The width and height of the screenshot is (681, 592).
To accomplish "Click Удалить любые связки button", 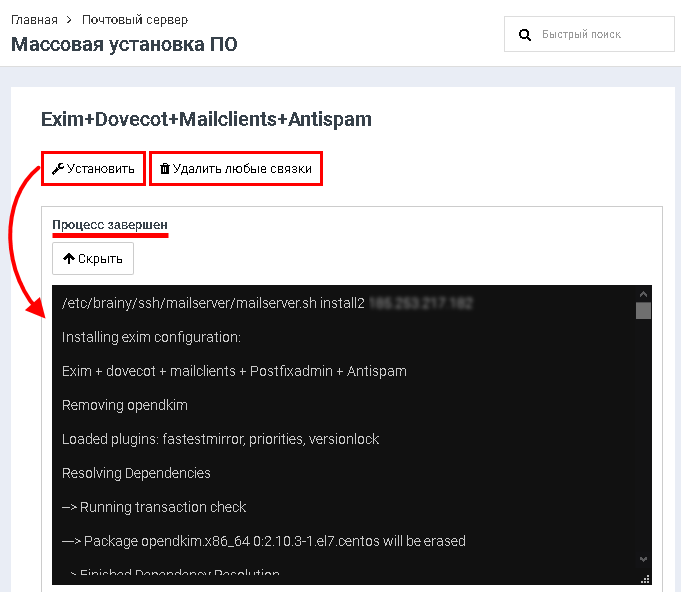I will [x=236, y=169].
